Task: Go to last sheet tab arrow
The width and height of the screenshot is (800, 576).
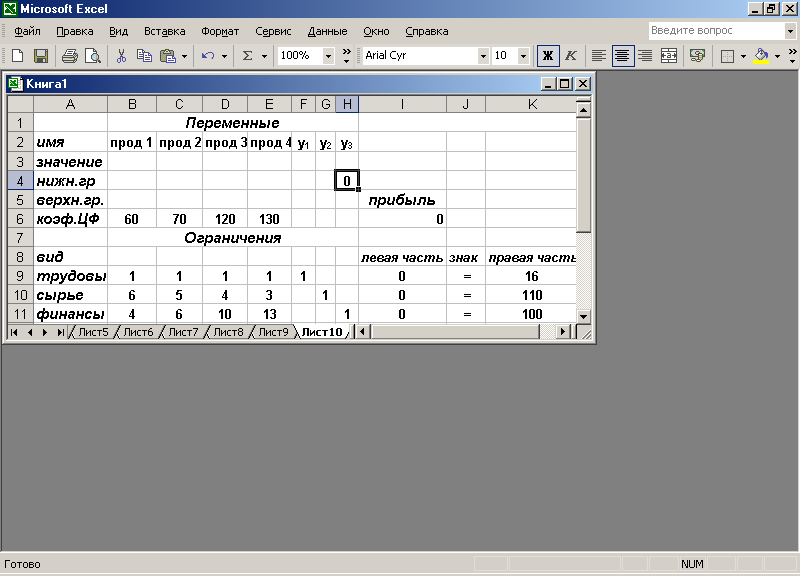Action: tap(61, 333)
